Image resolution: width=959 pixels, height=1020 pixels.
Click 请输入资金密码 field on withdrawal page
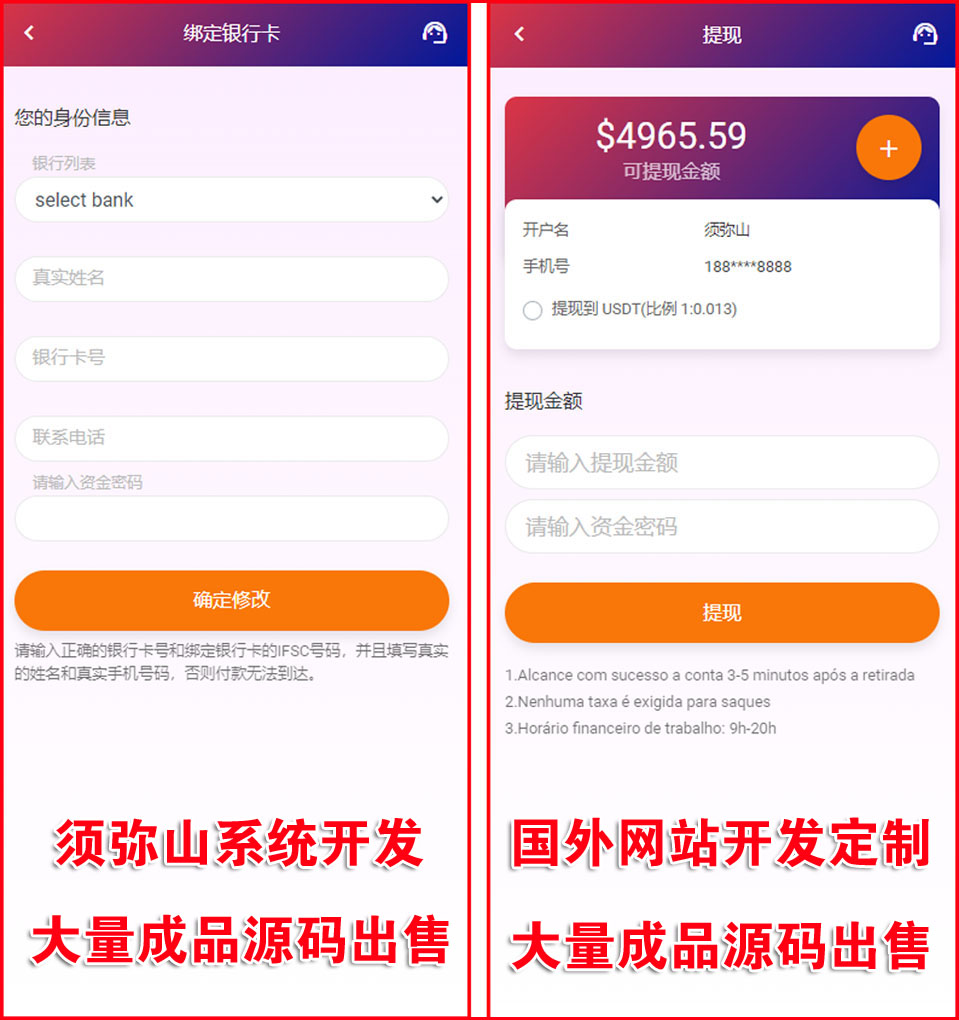(x=722, y=526)
